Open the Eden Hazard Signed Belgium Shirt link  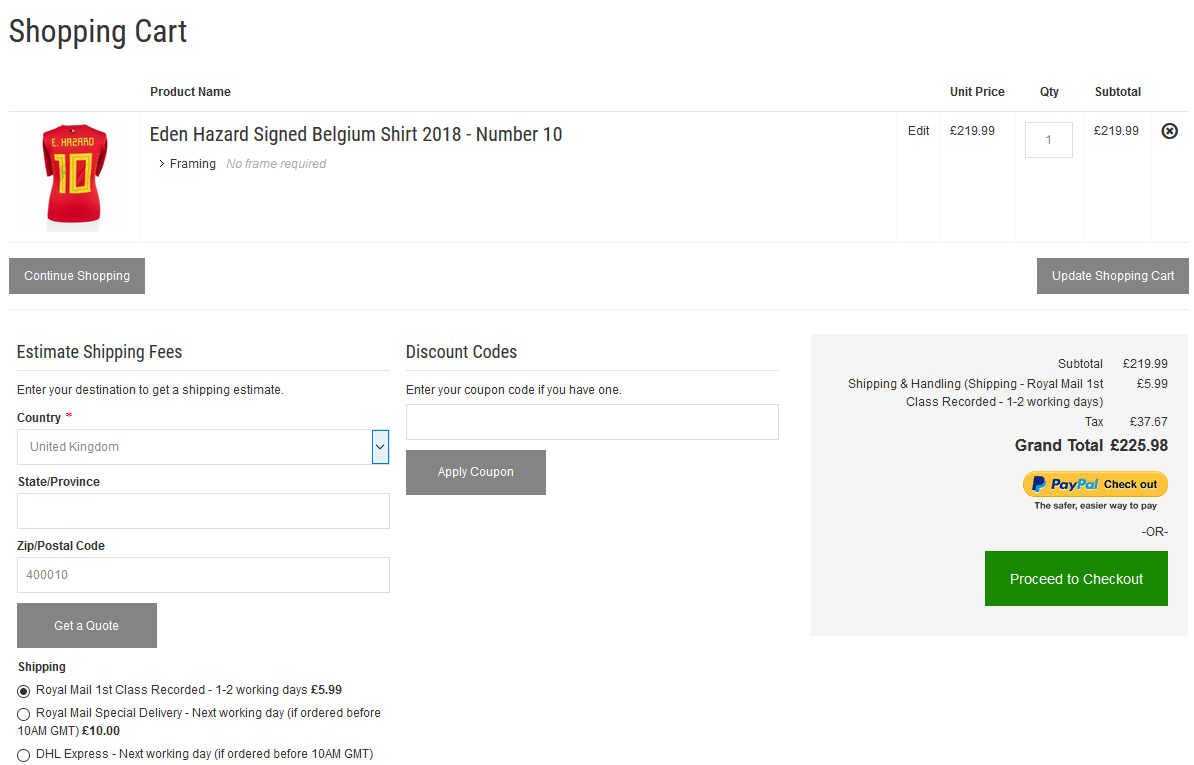click(x=356, y=134)
